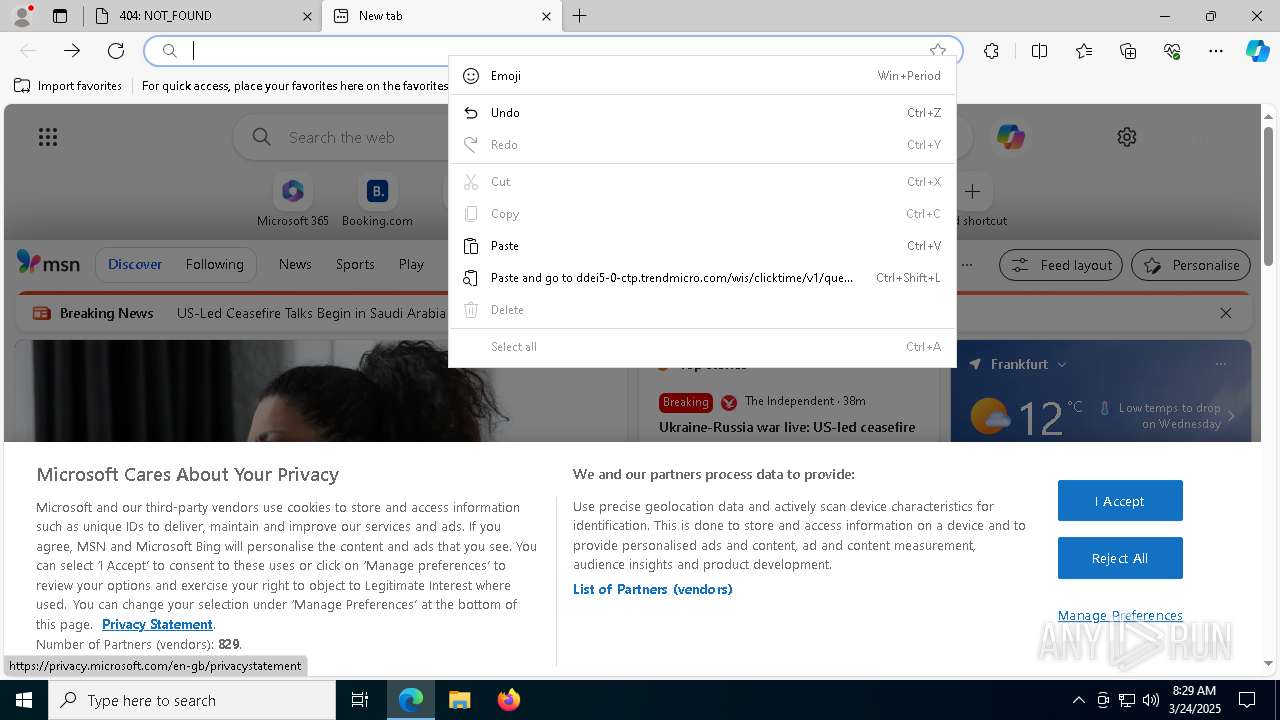Click the Personalise button
Viewport: 1280px width, 720px height.
pyautogui.click(x=1191, y=265)
